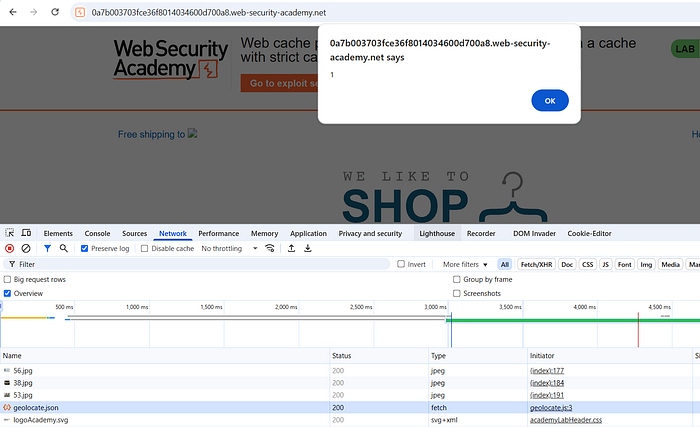Sort requests by Initiator column header

click(609, 356)
